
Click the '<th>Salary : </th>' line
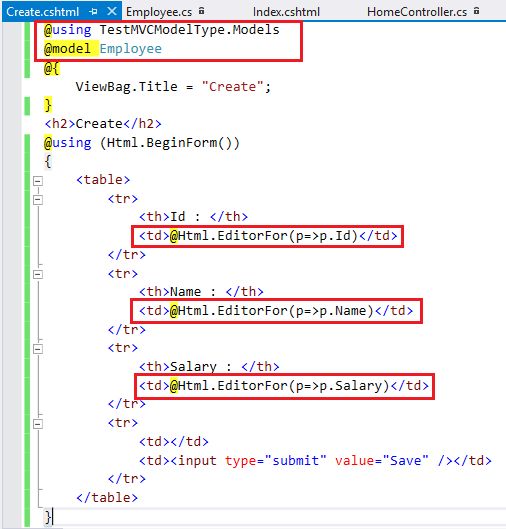point(209,366)
